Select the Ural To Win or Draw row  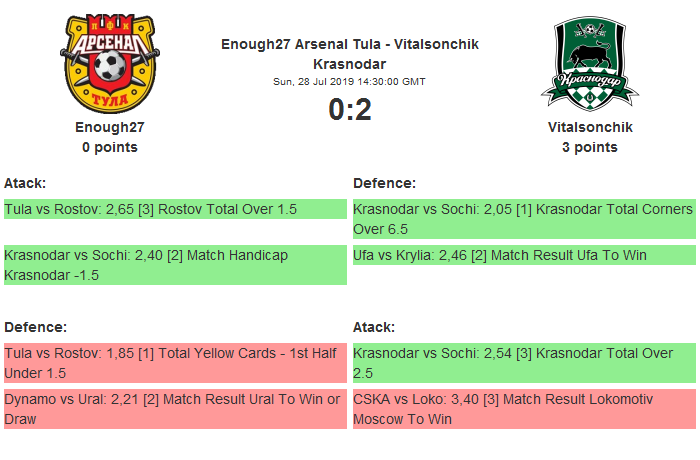175,409
